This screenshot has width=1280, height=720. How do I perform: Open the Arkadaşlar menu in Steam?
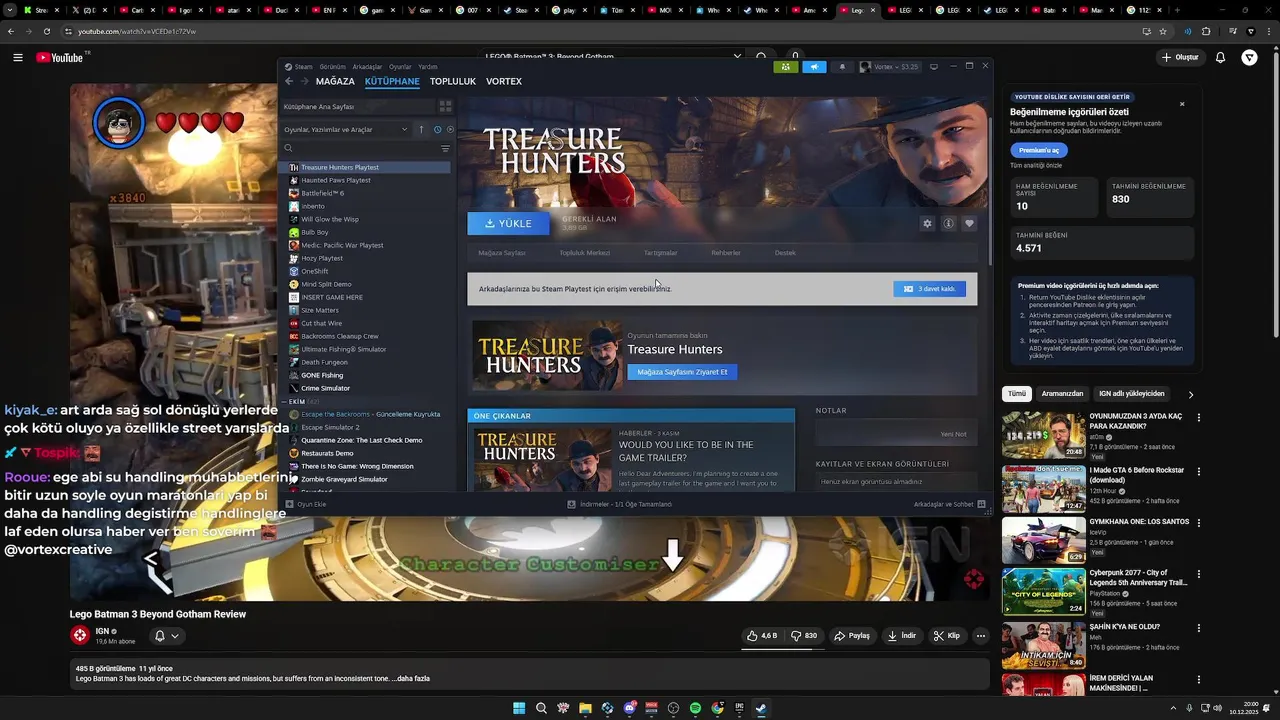367,67
